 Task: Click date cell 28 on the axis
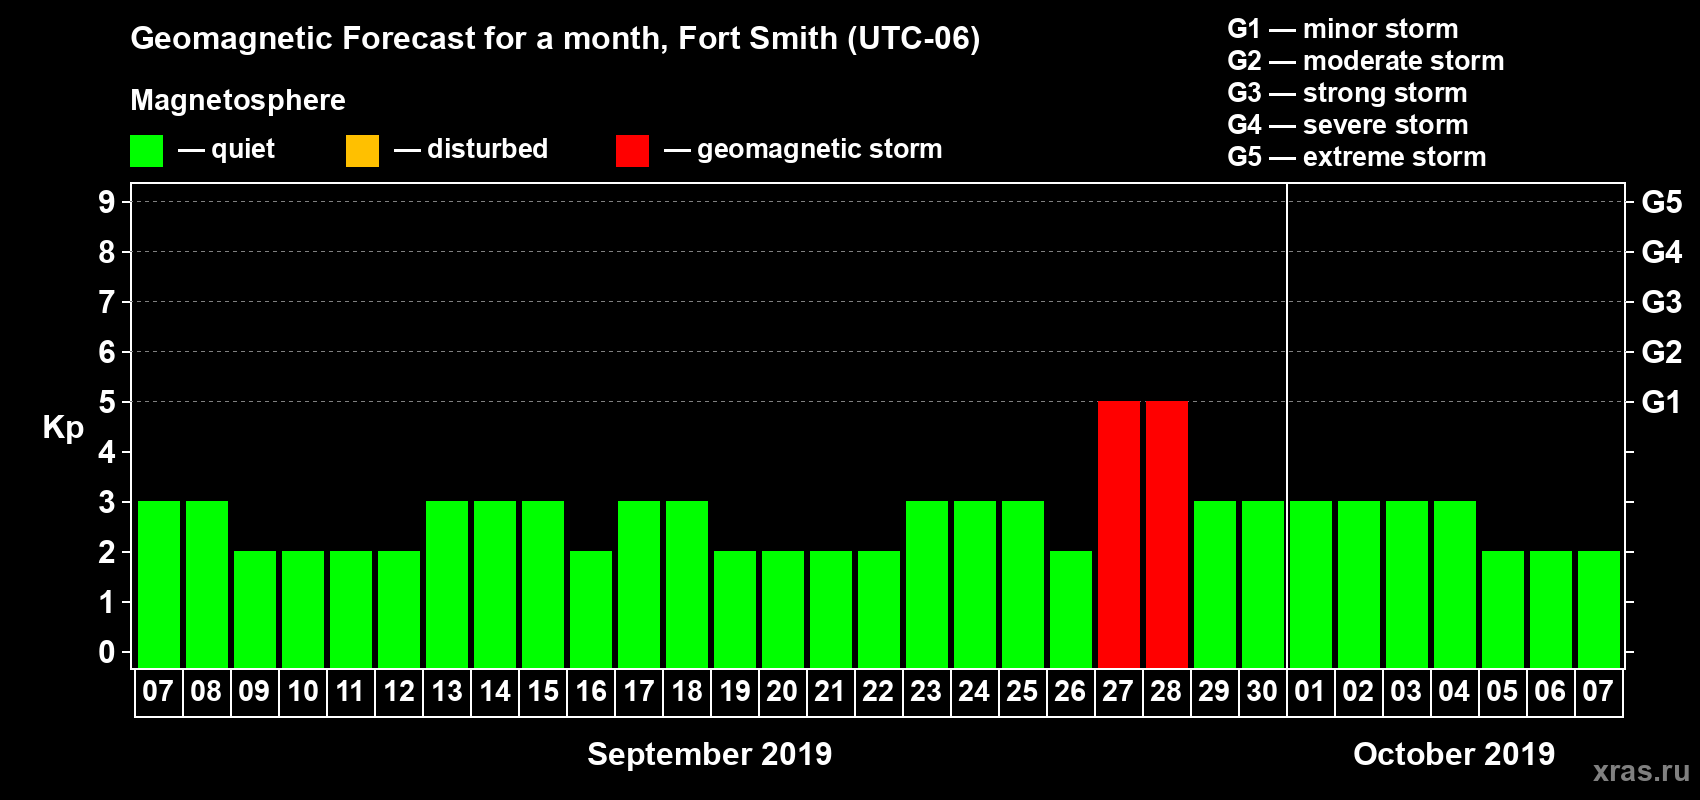(1167, 692)
